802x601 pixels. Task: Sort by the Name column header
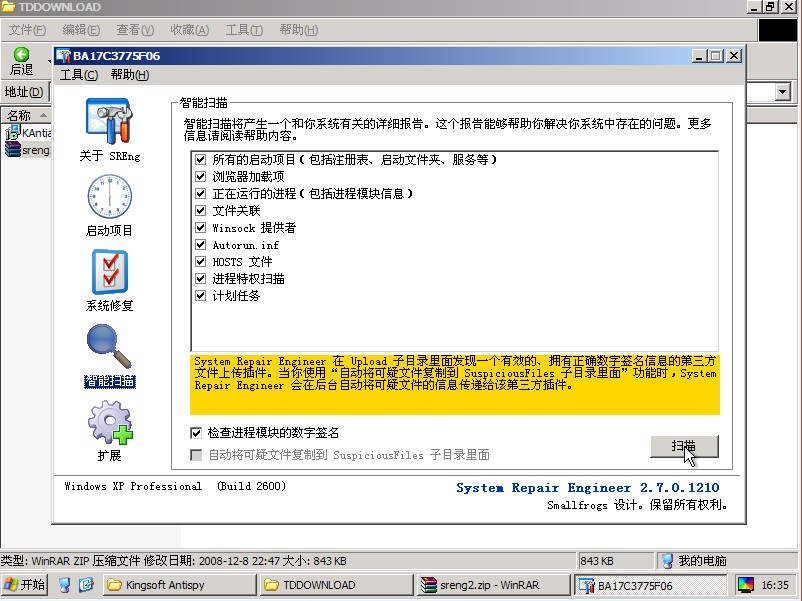click(26, 115)
